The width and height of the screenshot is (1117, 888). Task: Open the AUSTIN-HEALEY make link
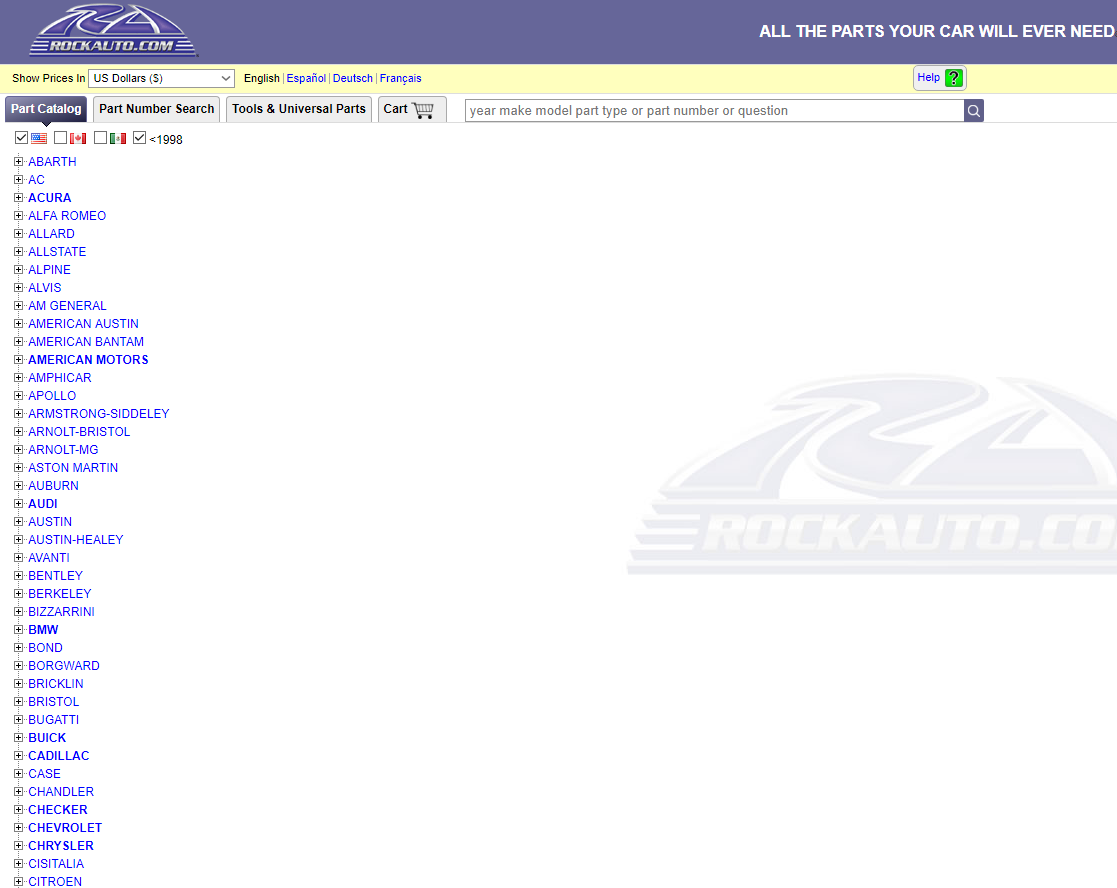(76, 540)
